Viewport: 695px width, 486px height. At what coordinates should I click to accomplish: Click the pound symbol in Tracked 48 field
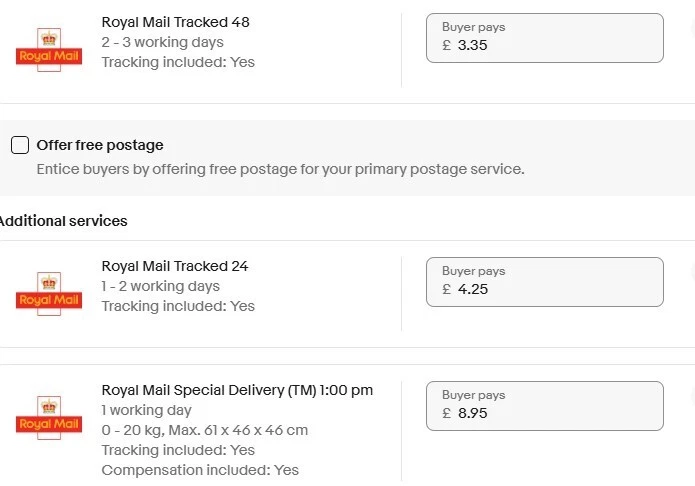(x=447, y=45)
